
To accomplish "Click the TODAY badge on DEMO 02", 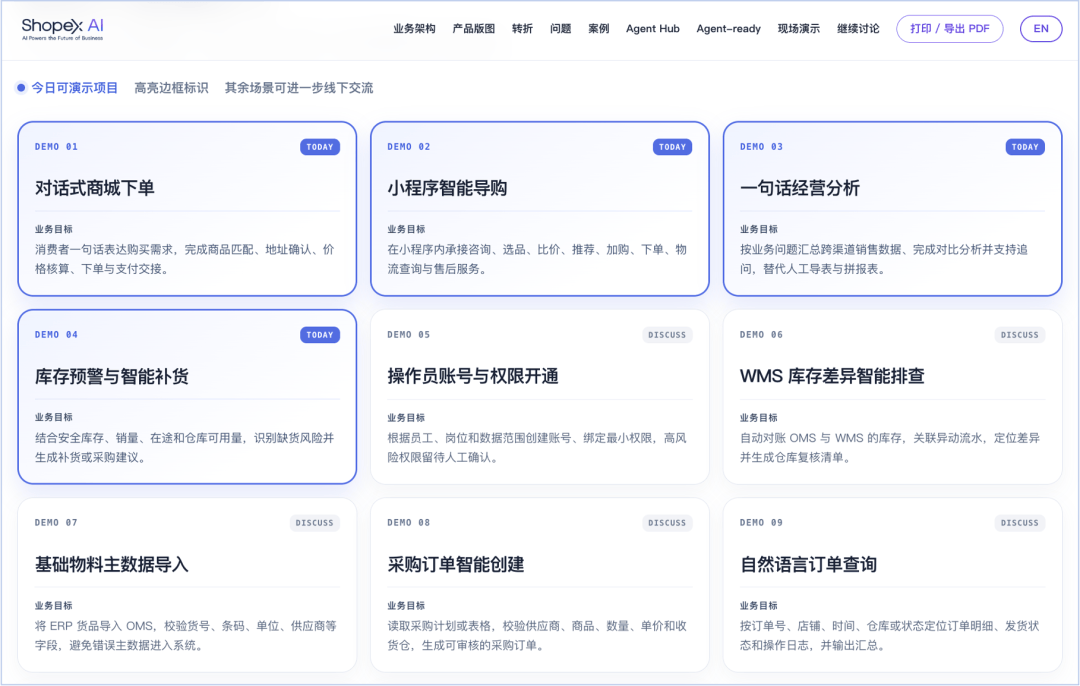I will click(x=672, y=147).
